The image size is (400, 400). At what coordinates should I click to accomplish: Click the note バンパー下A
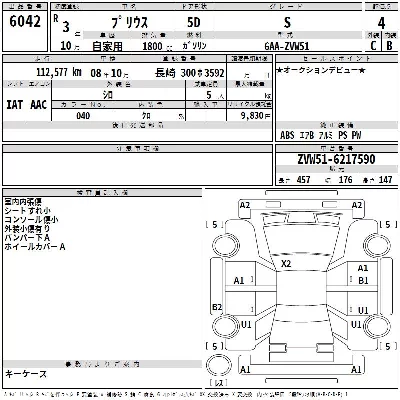27,238
